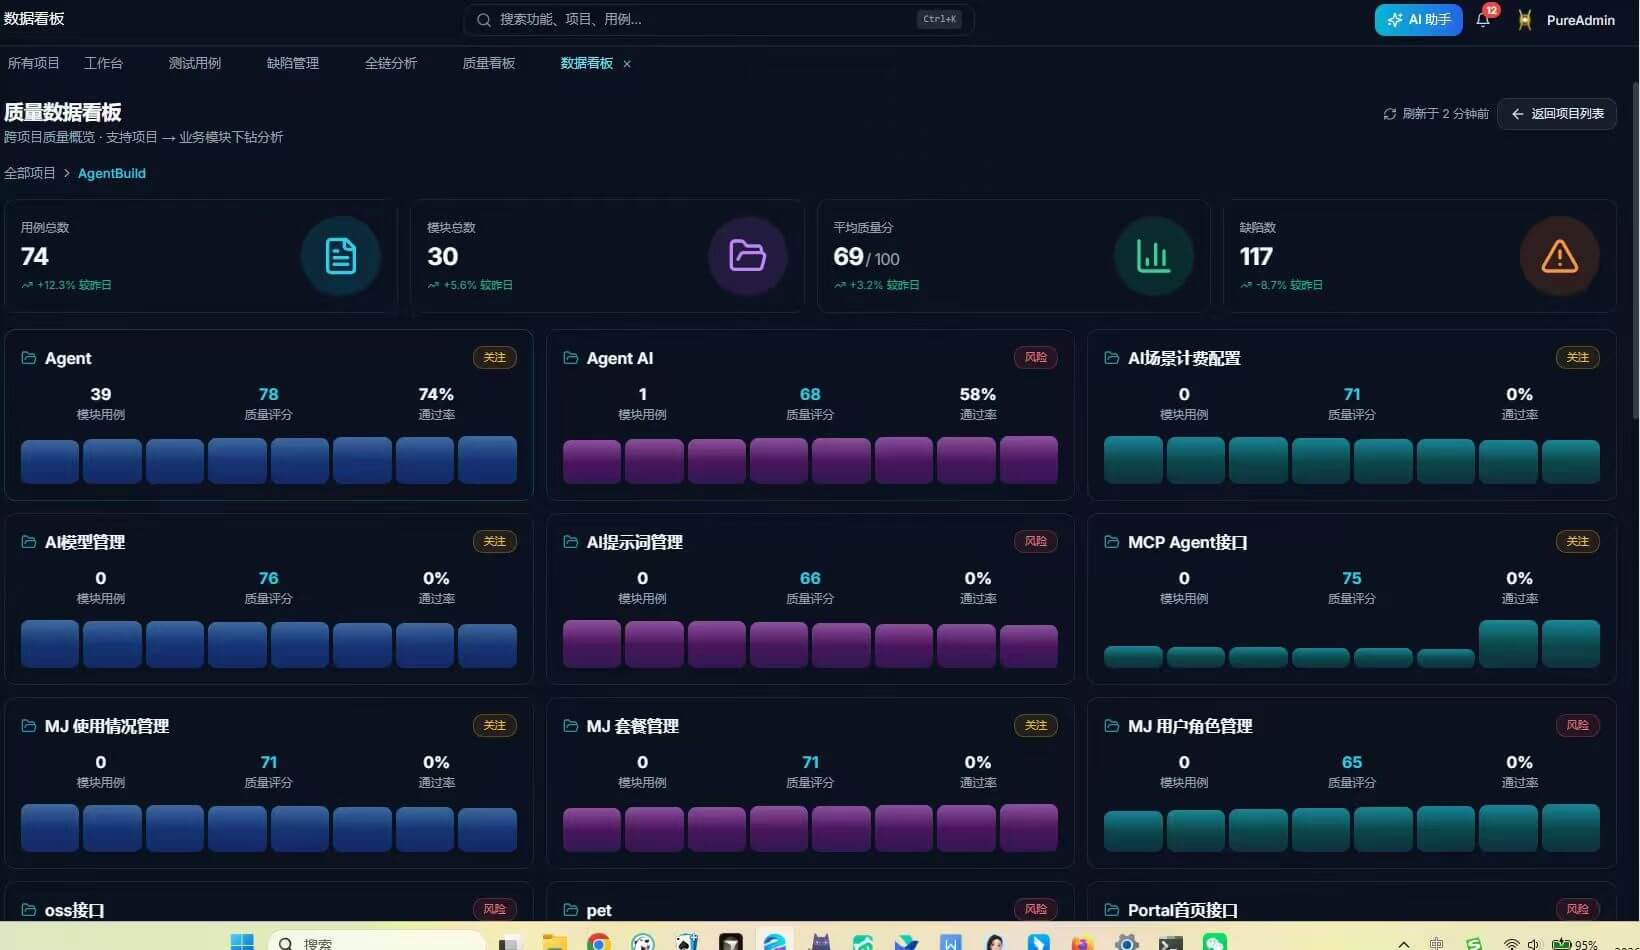Click the 78 质量评分 value on Agent card

[269, 394]
